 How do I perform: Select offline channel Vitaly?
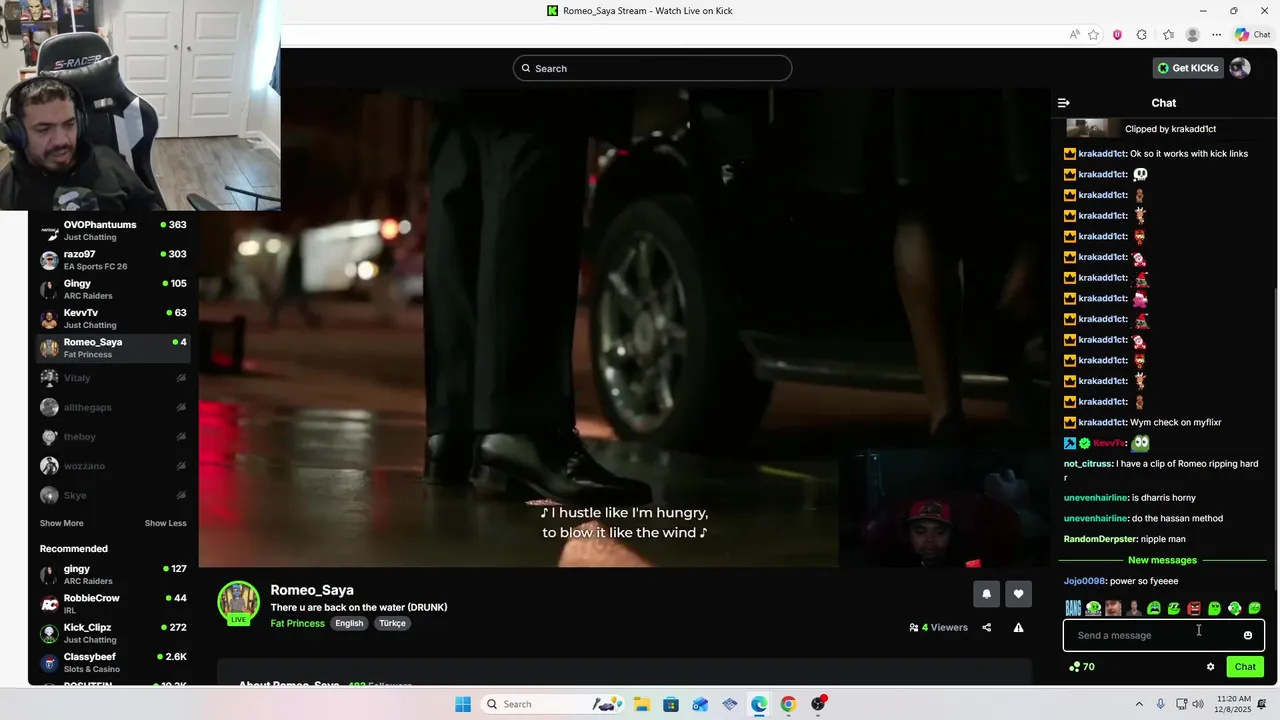pos(113,378)
